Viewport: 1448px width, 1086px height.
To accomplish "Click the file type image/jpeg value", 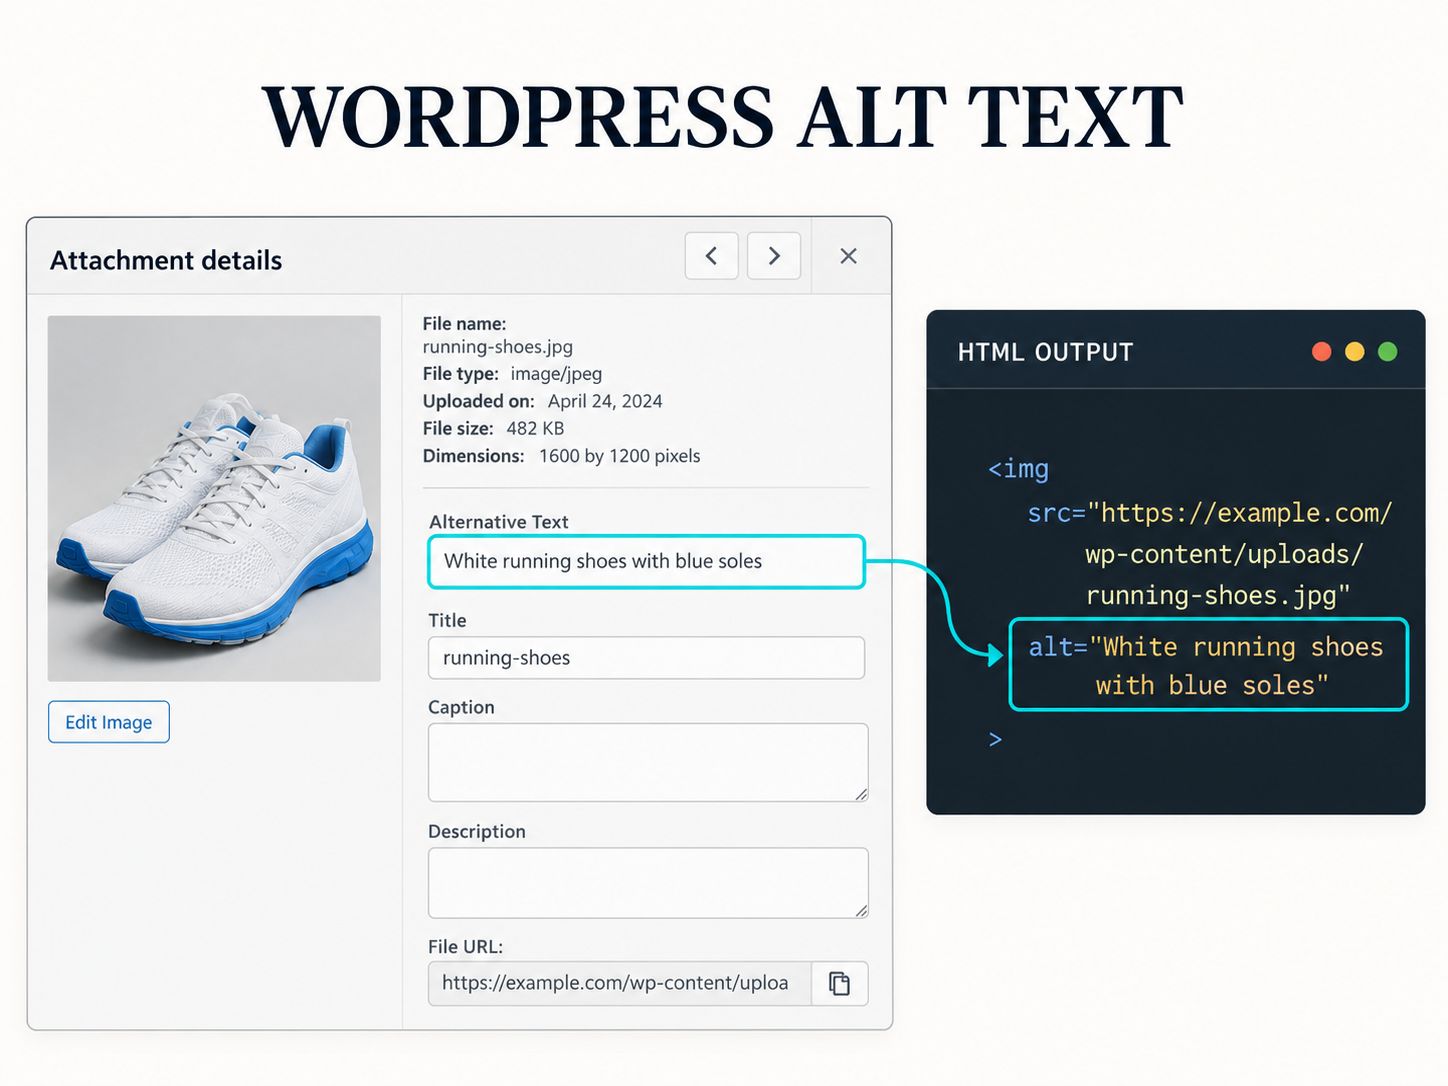I will [556, 374].
